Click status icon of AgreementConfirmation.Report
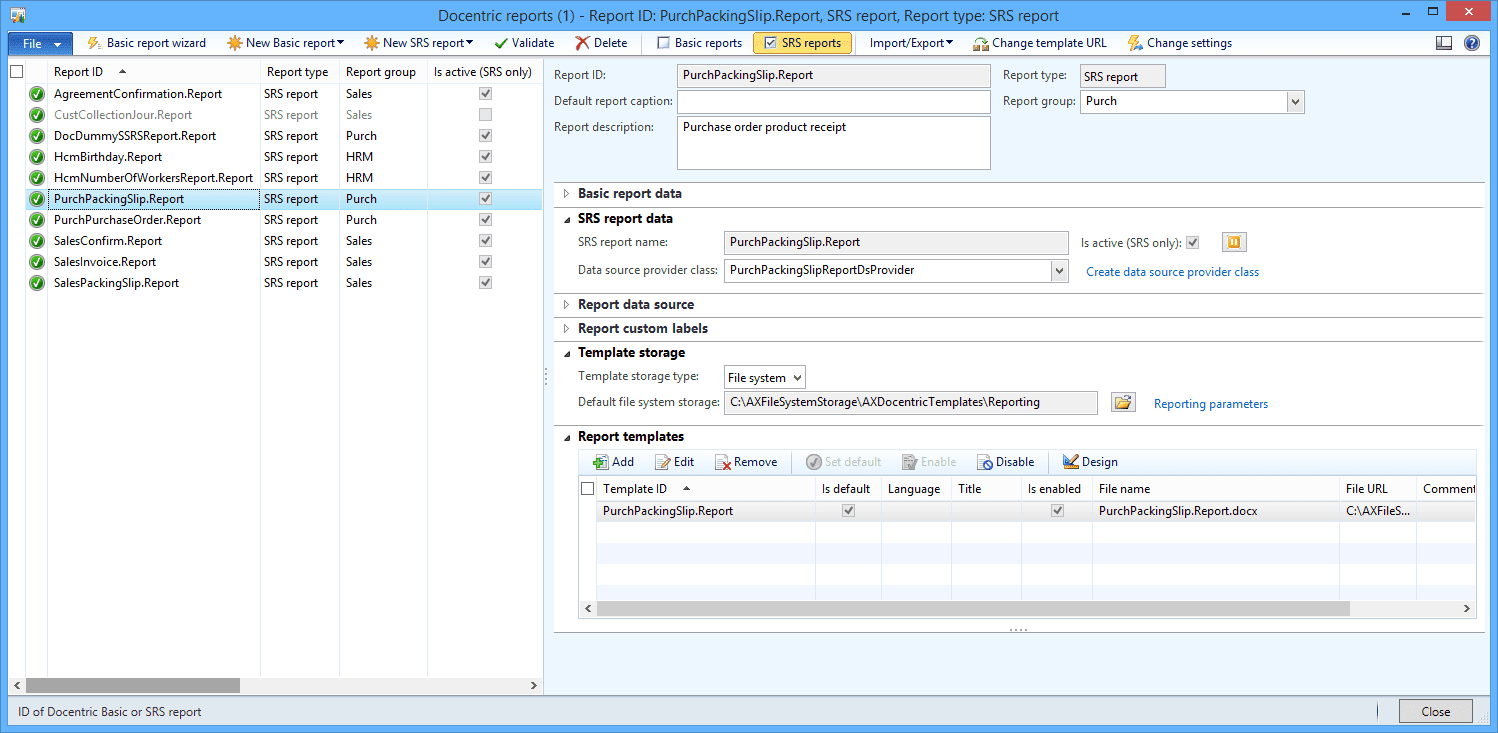 (37, 94)
